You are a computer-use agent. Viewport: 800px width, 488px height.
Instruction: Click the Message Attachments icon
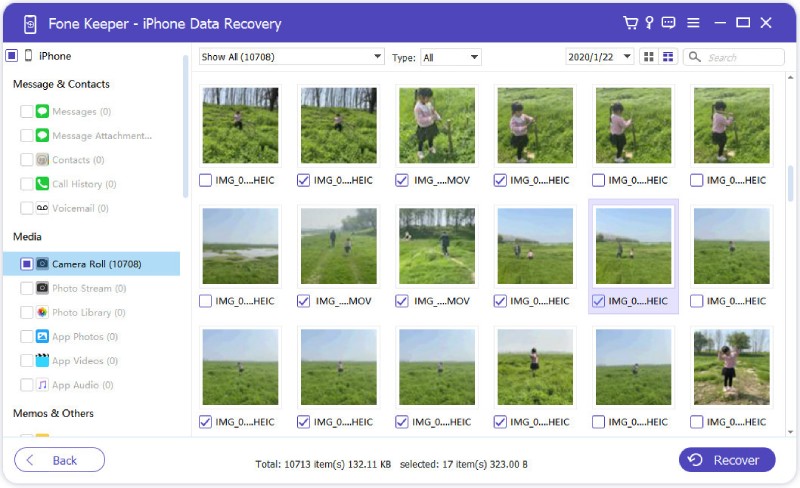coord(42,135)
